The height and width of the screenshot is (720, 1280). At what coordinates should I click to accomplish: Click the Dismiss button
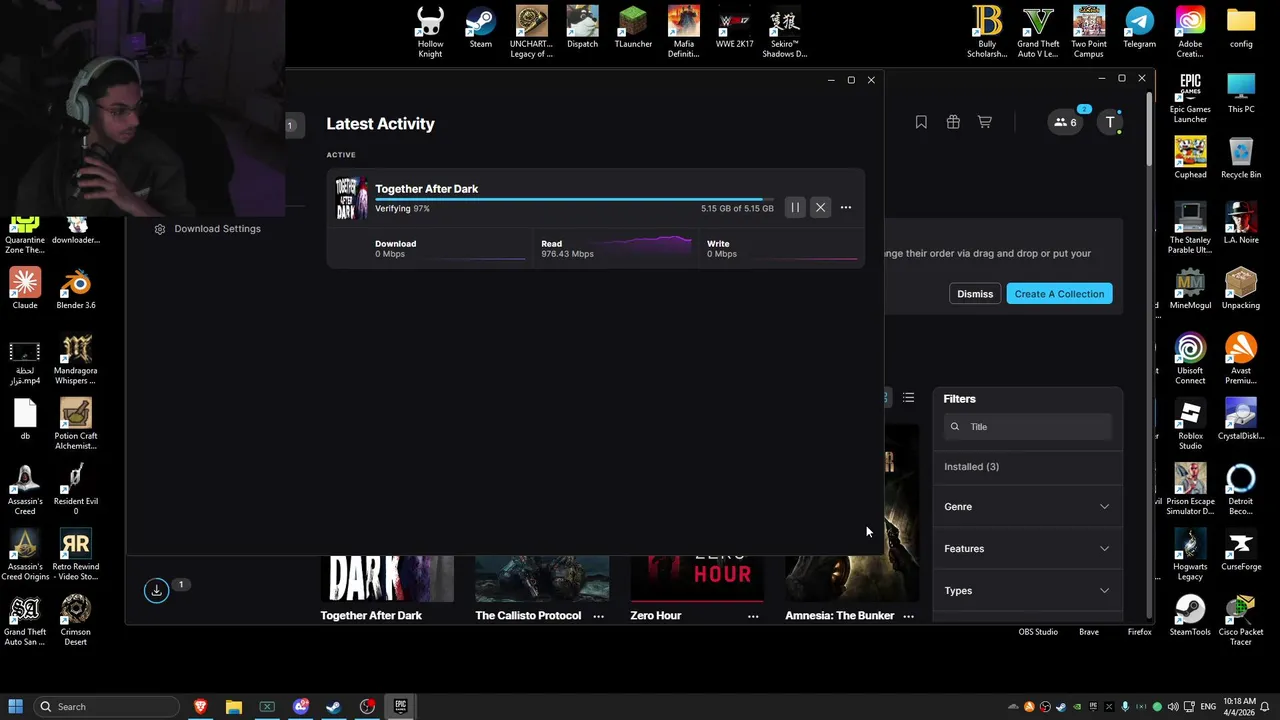[x=975, y=294]
